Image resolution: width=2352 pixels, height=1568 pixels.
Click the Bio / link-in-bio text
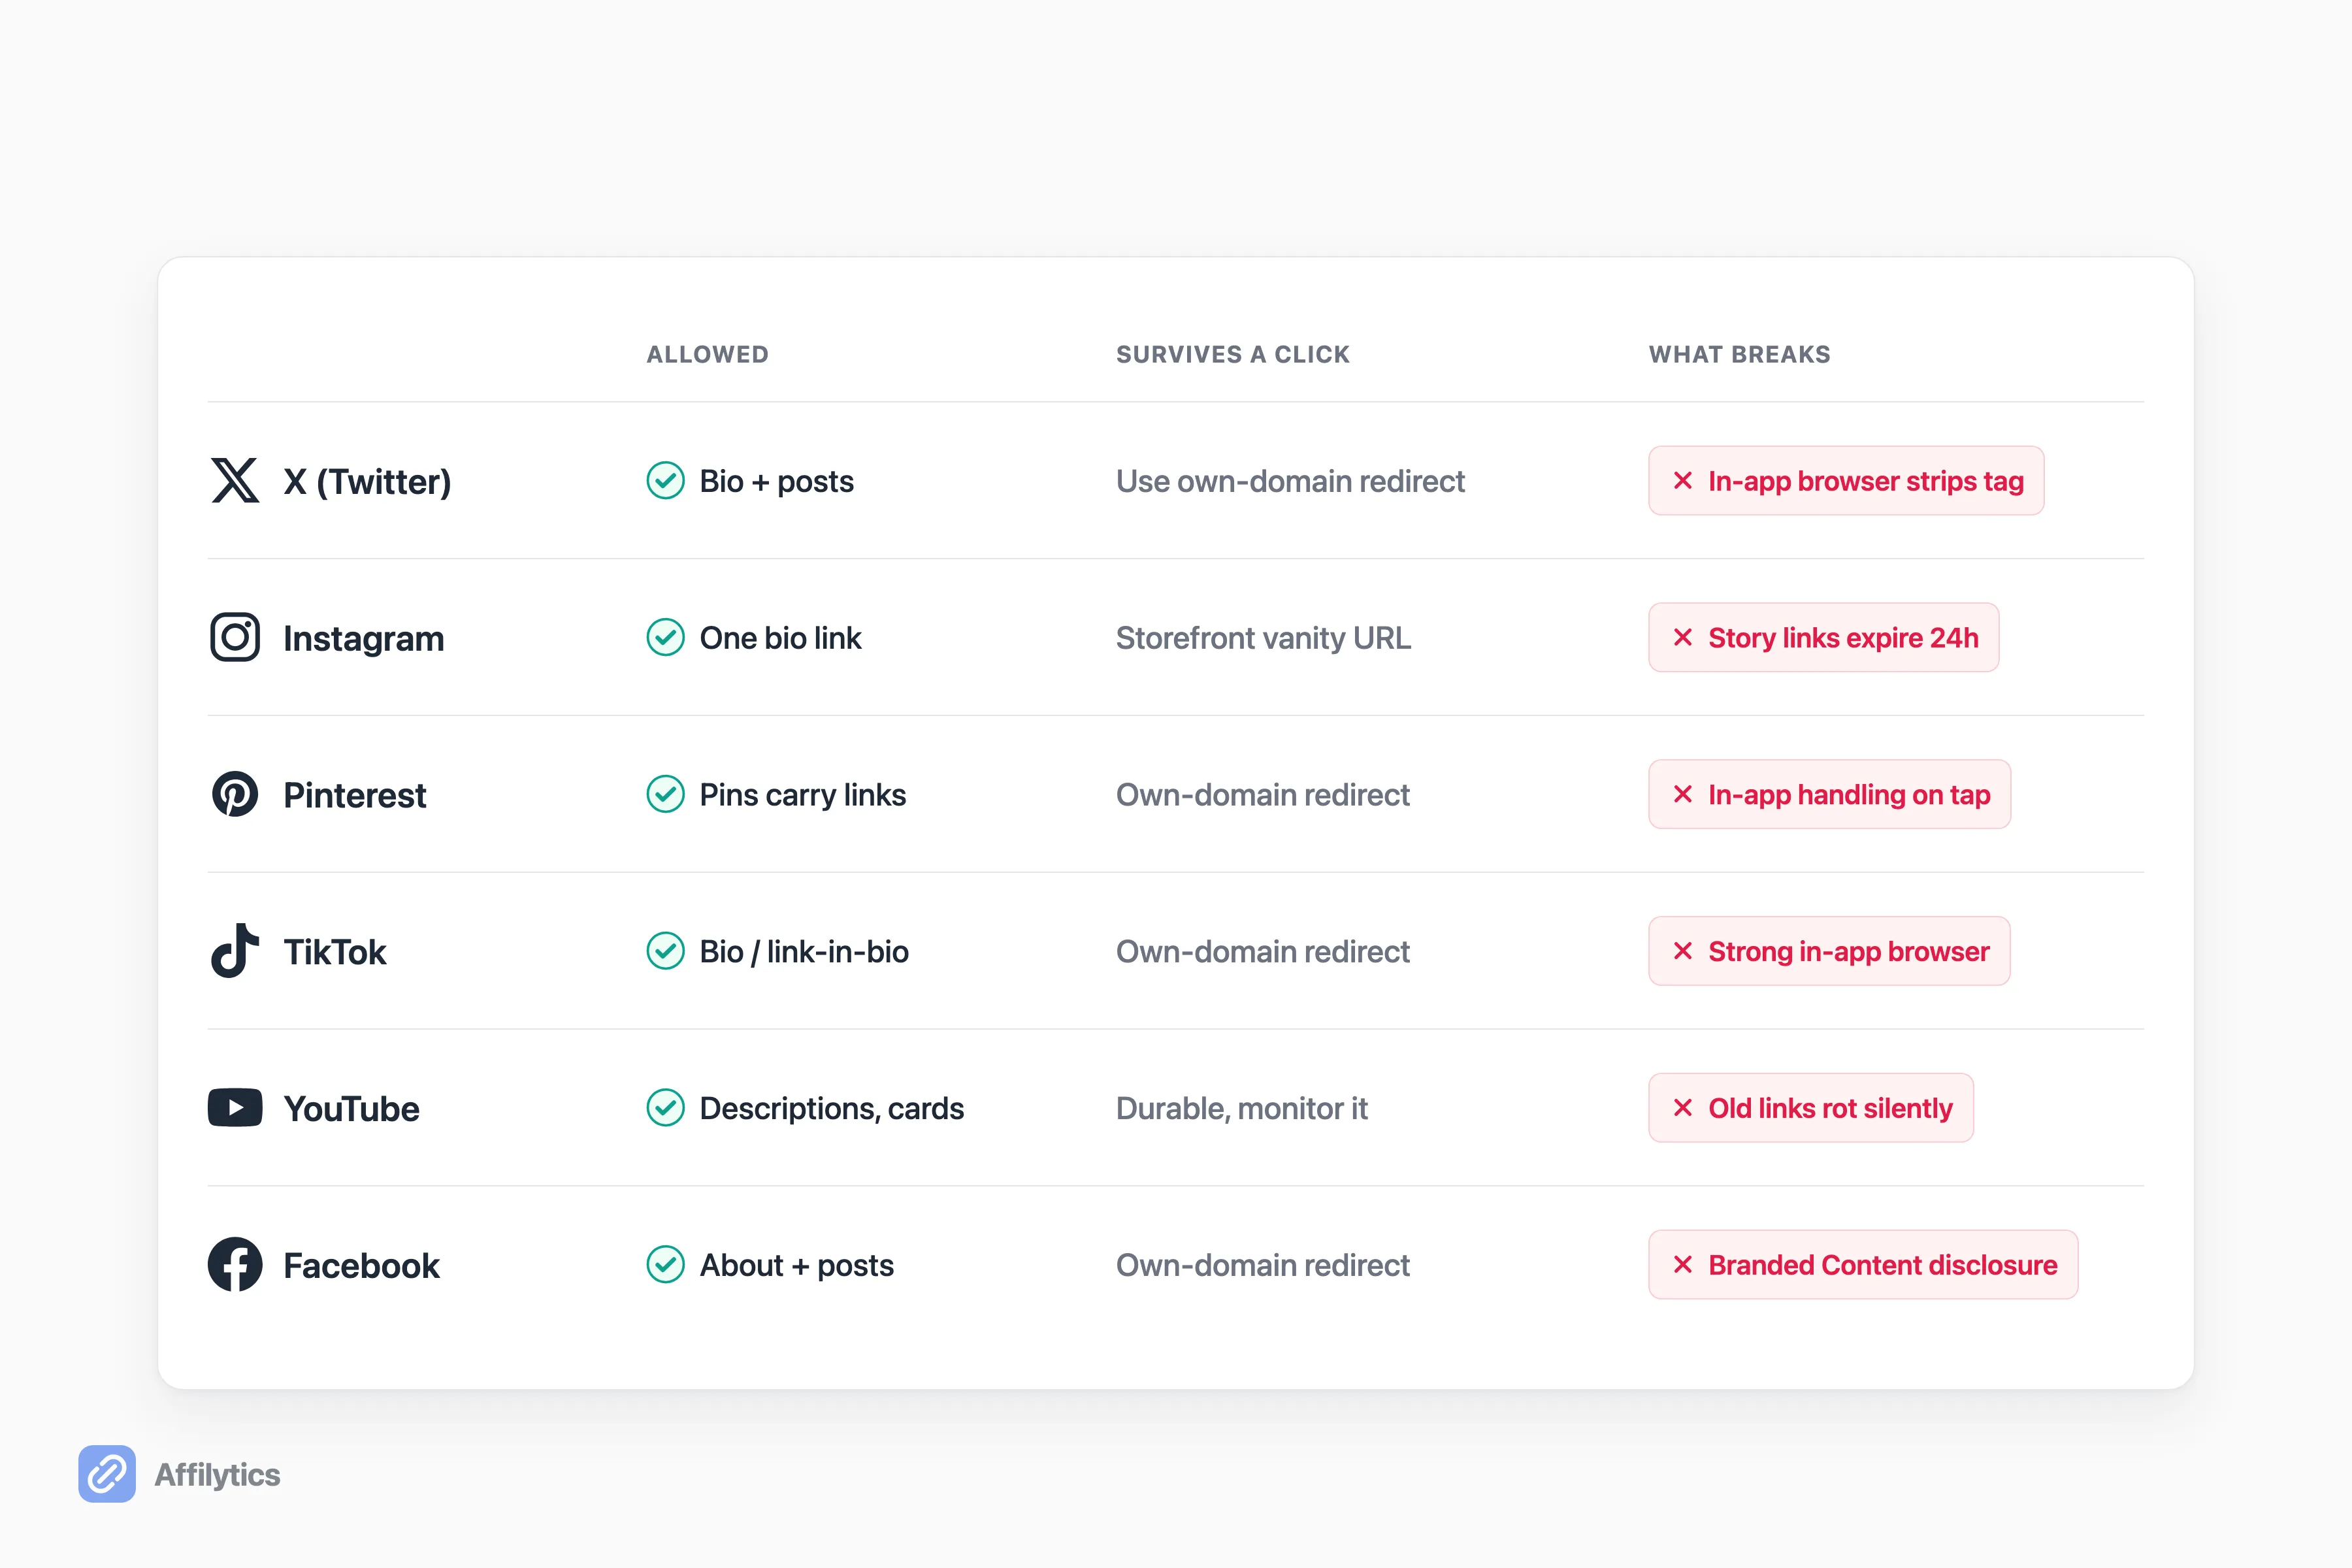tap(805, 951)
